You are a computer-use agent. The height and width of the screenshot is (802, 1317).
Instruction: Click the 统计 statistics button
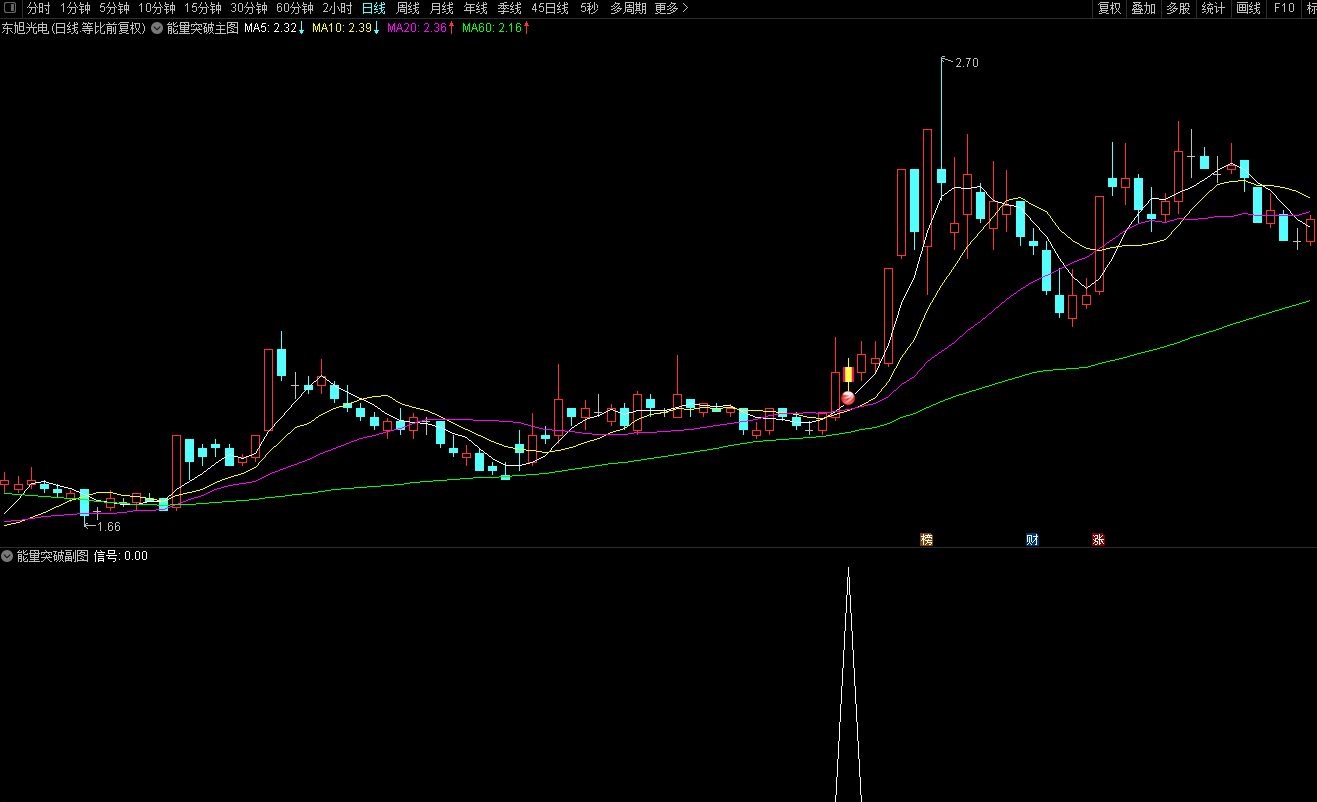point(1213,8)
